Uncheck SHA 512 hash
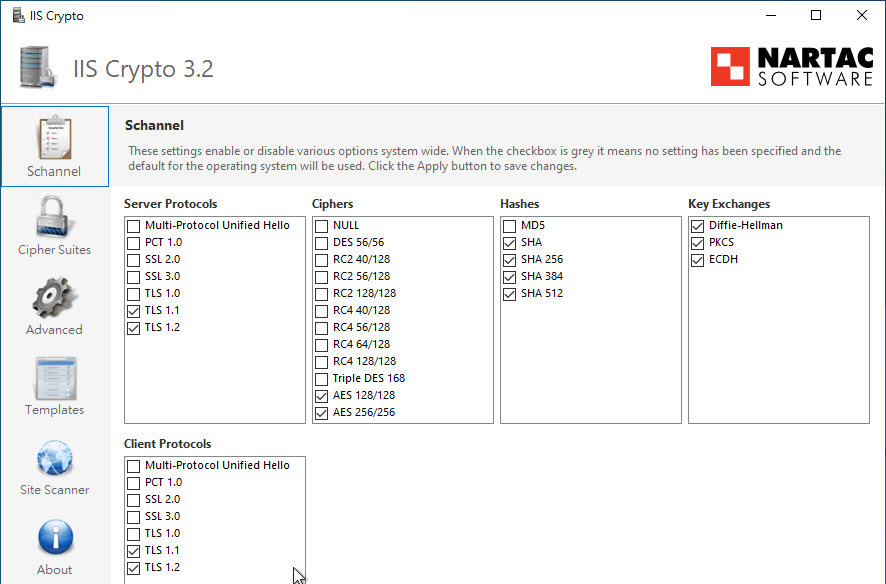Image resolution: width=886 pixels, height=584 pixels. tap(510, 294)
